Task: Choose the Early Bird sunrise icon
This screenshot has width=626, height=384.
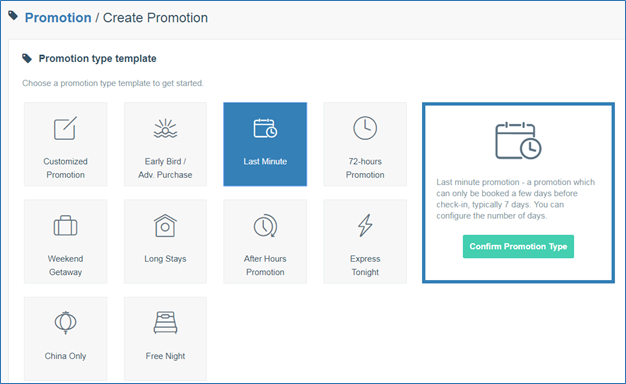Action: (x=165, y=128)
